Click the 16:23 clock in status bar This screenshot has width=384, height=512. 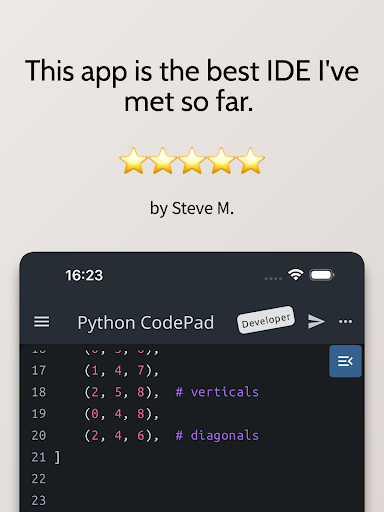[x=84, y=275]
